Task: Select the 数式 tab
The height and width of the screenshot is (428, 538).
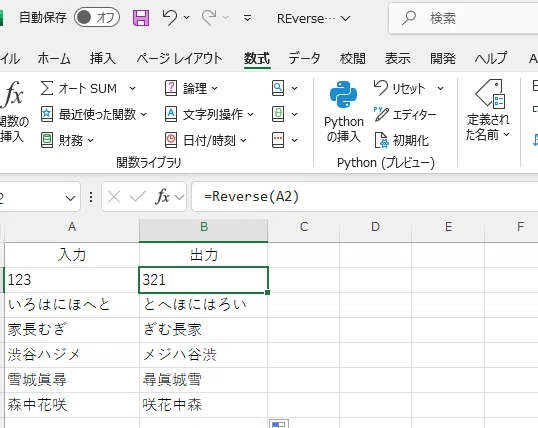Action: pyautogui.click(x=257, y=58)
